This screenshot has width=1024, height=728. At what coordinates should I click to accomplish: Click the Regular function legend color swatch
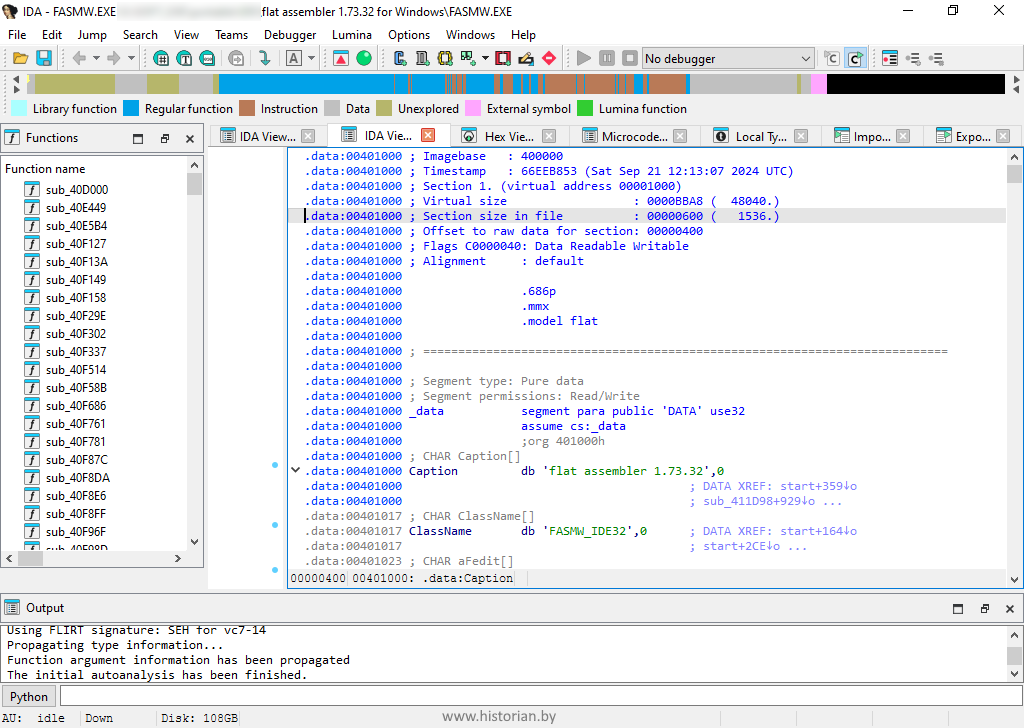[x=131, y=108]
